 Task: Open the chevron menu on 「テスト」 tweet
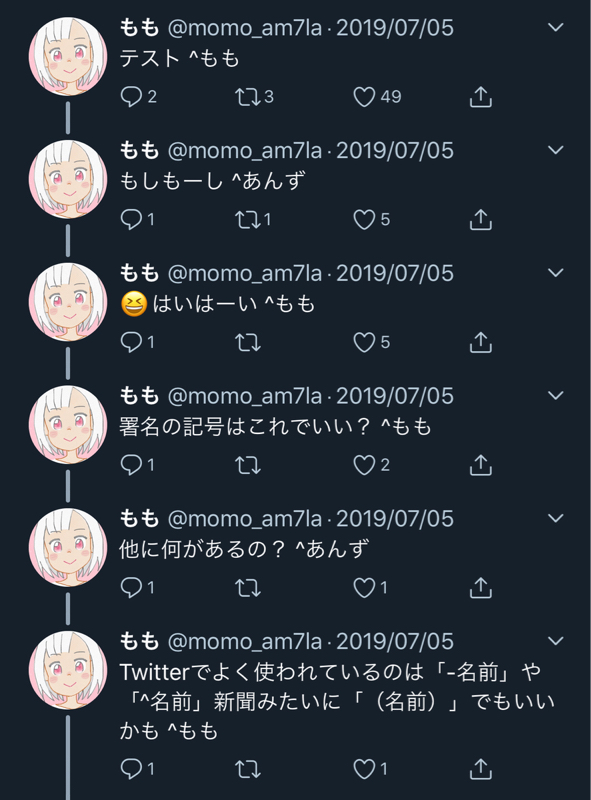pyautogui.click(x=555, y=27)
